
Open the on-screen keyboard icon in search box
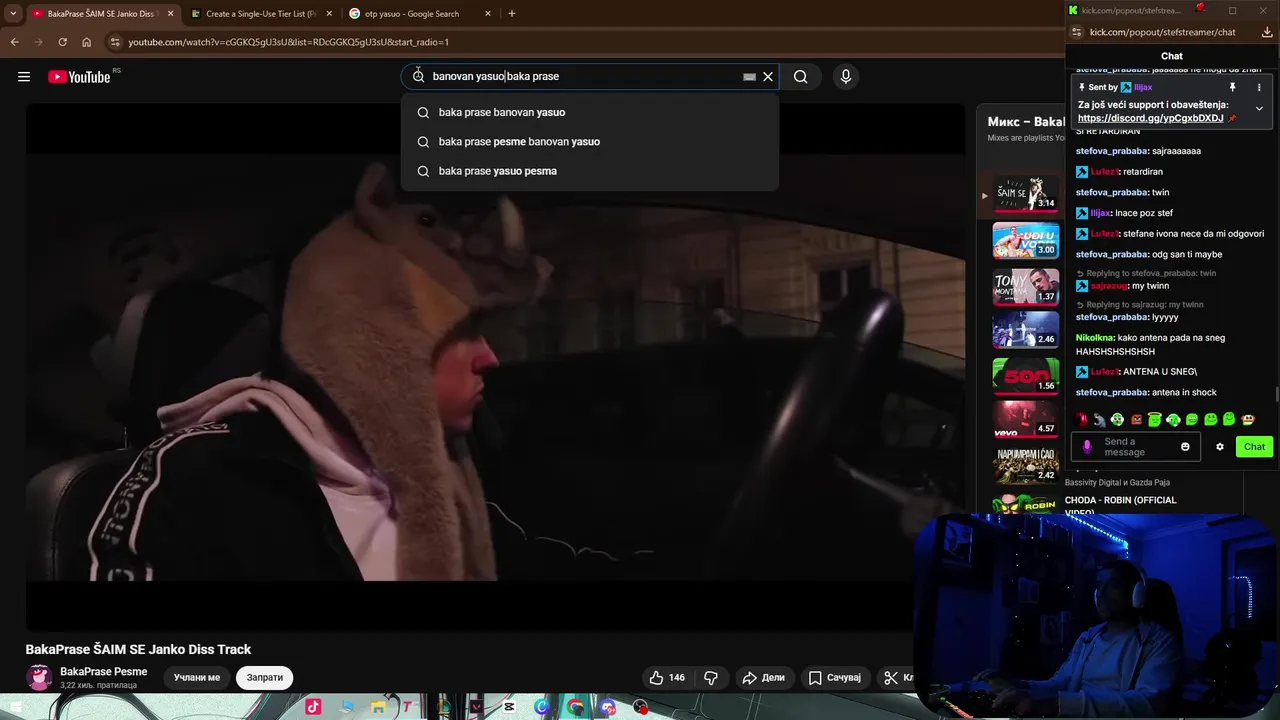click(x=749, y=77)
